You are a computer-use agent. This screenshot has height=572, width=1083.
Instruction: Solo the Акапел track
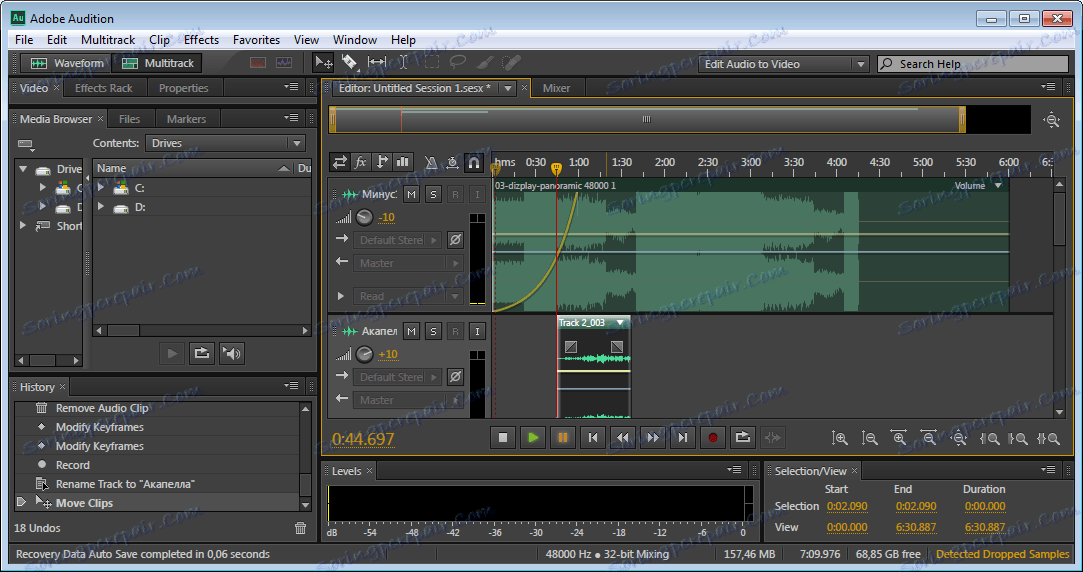433,331
